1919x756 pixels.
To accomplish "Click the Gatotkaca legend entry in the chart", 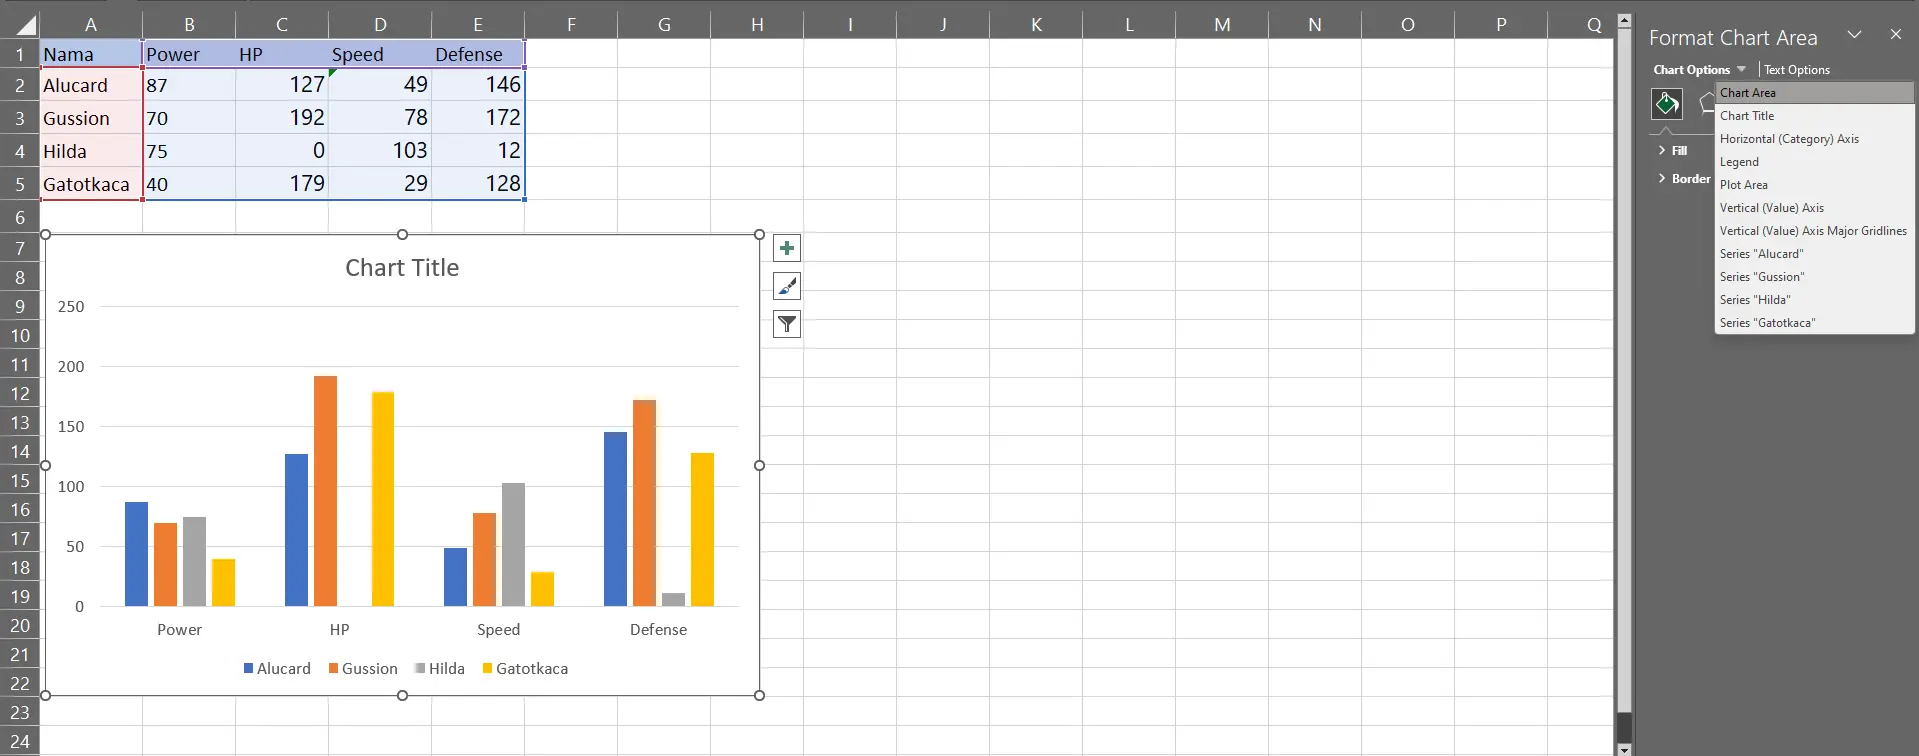I will pos(525,668).
